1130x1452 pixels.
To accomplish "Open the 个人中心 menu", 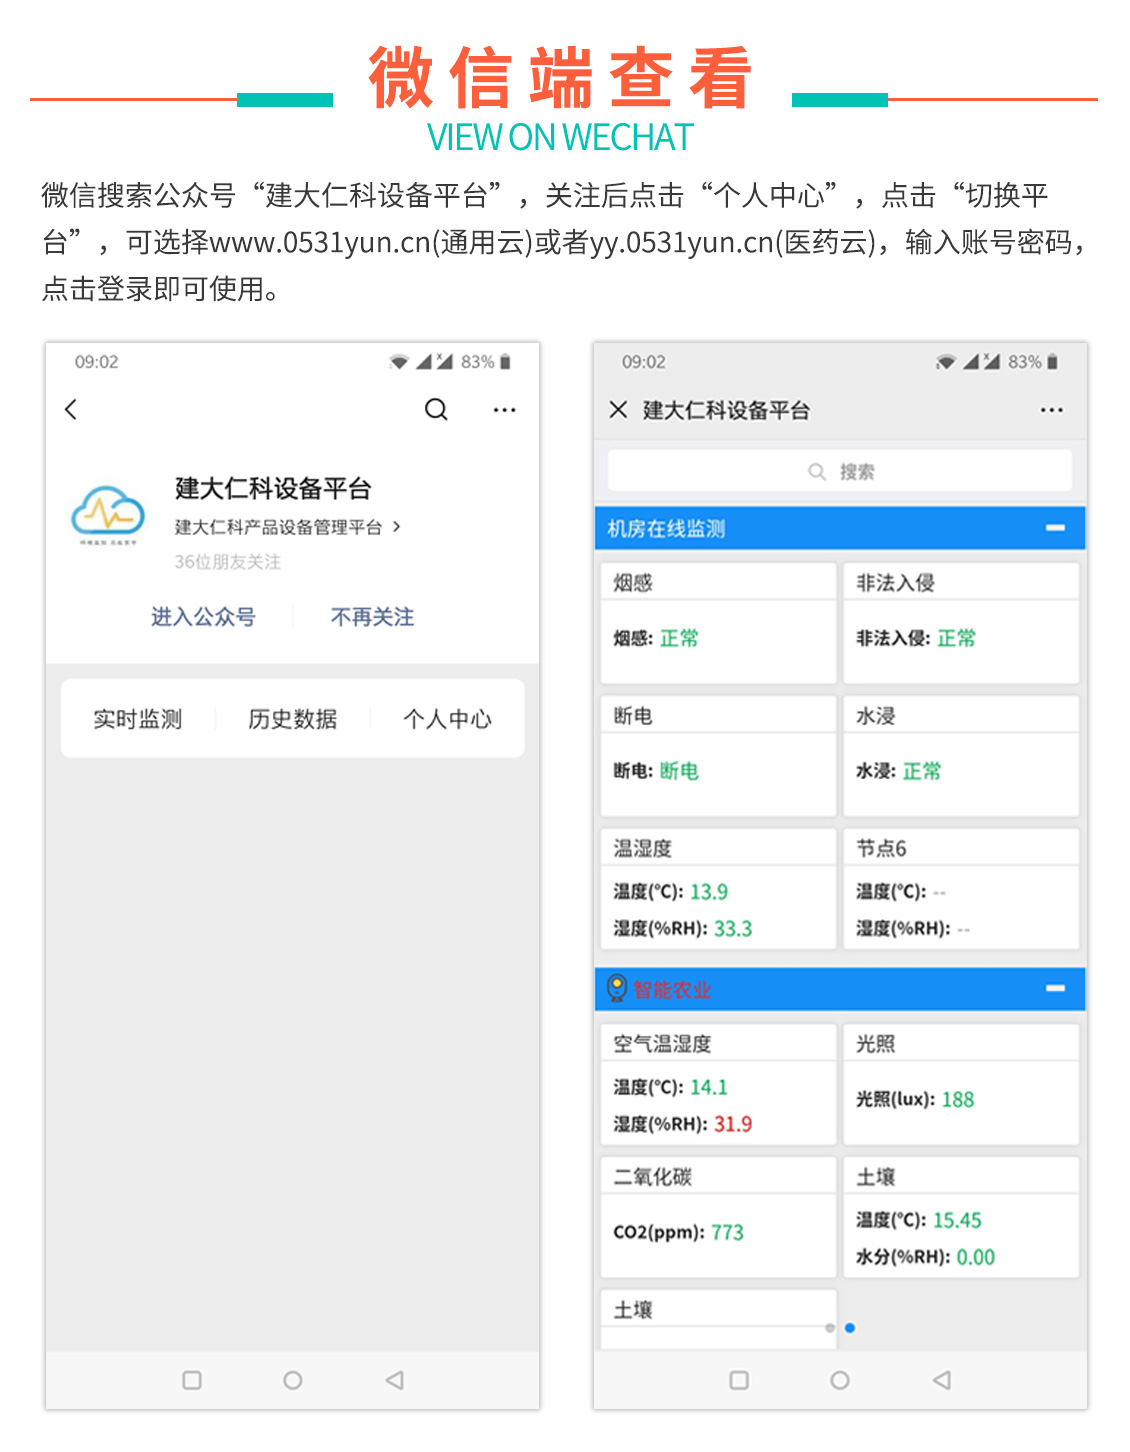I will pyautogui.click(x=447, y=719).
